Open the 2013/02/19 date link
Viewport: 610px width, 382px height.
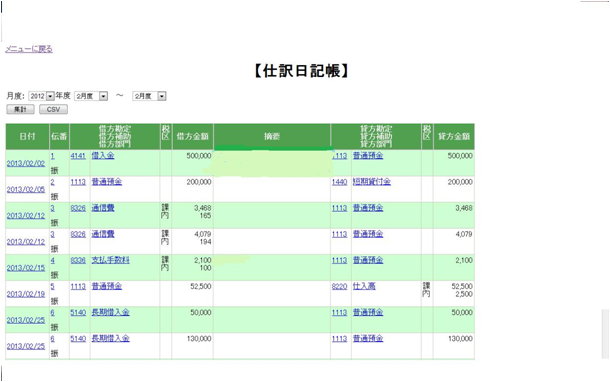coord(26,294)
